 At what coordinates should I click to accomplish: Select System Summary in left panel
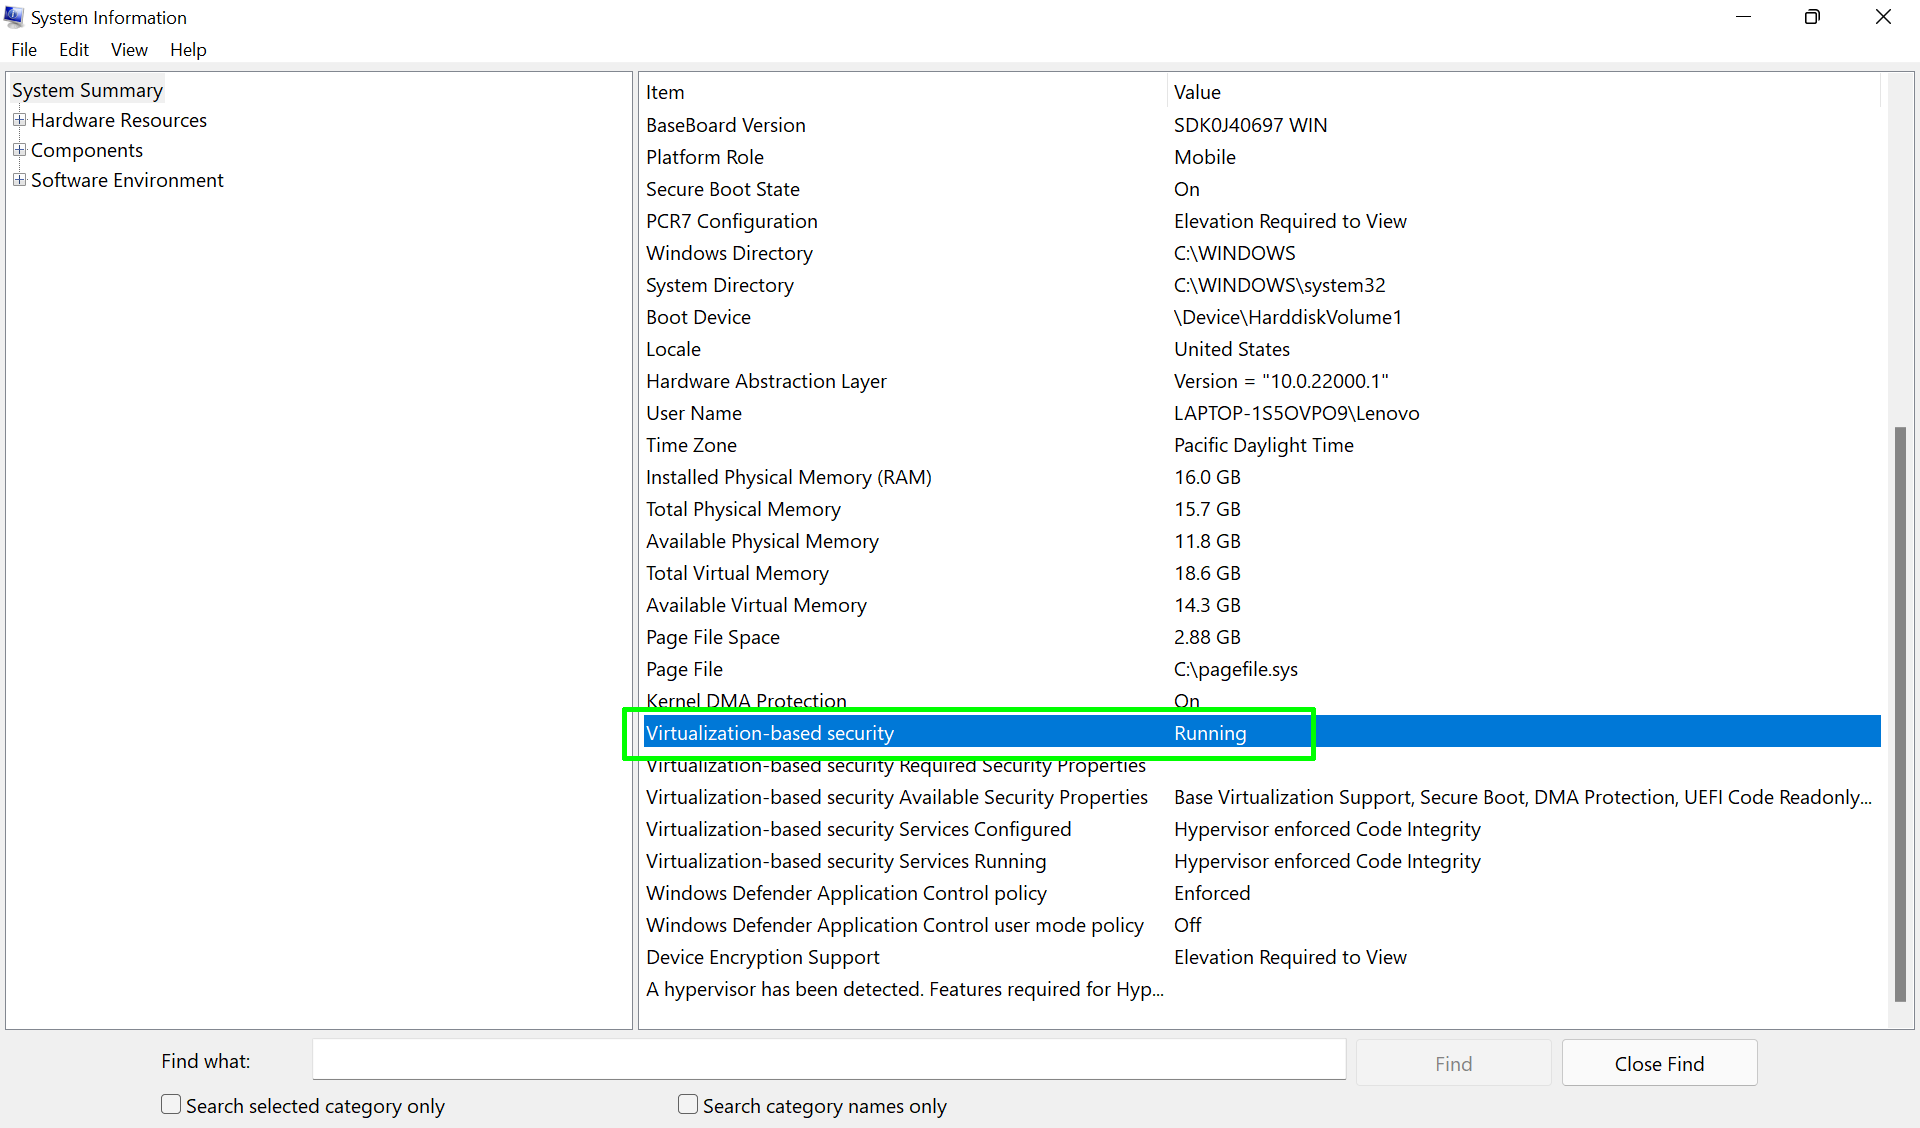87,89
